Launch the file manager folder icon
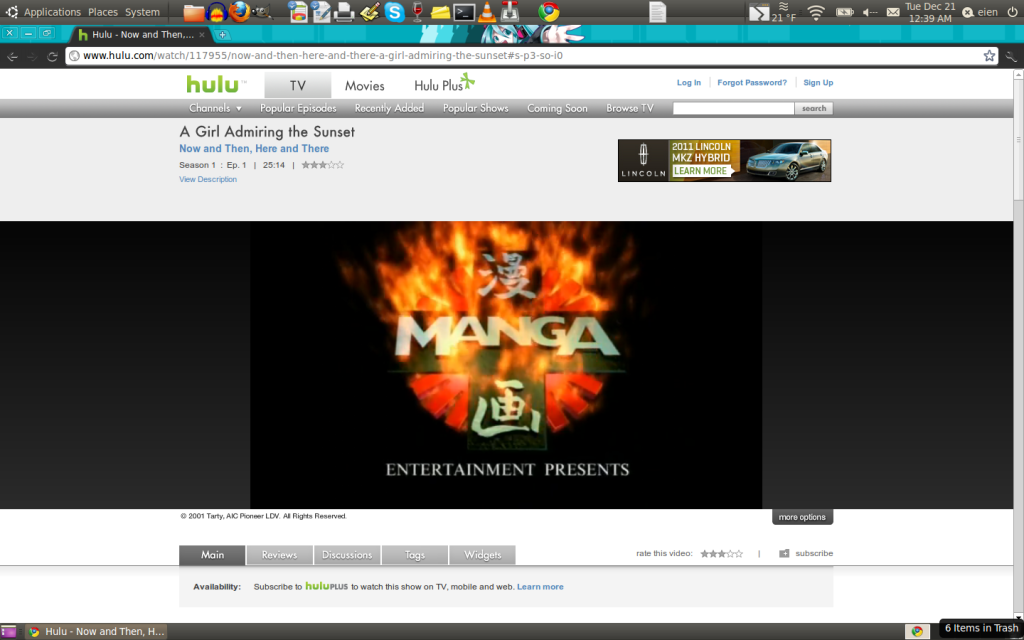The width and height of the screenshot is (1024, 640). coord(193,12)
